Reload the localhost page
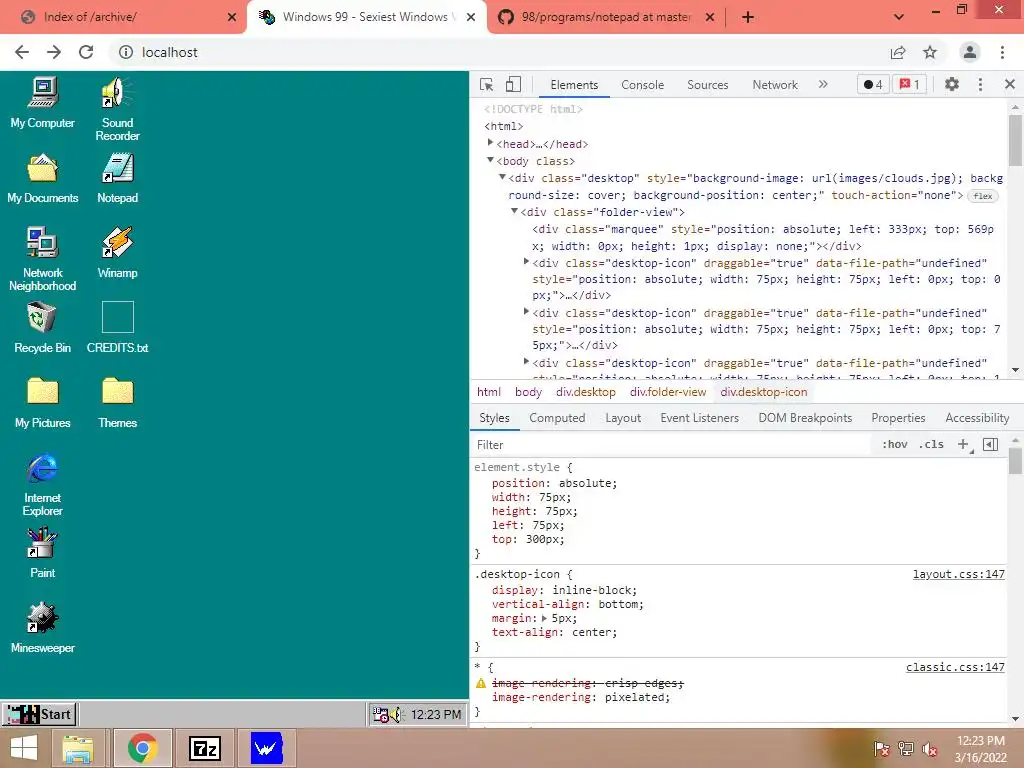Viewport: 1024px width, 768px height. pyautogui.click(x=86, y=52)
